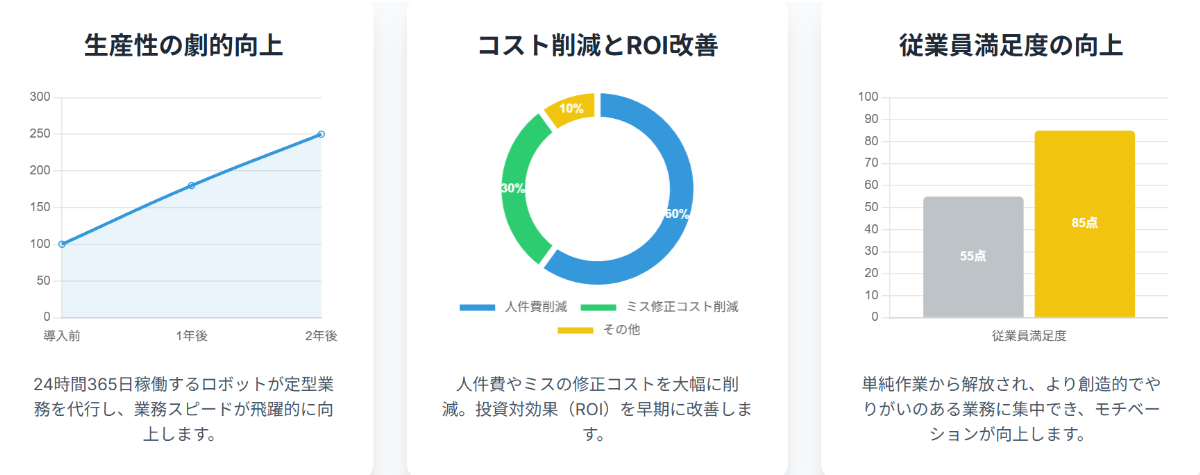Click the 従業員満足度の向上 heading

tap(1010, 46)
